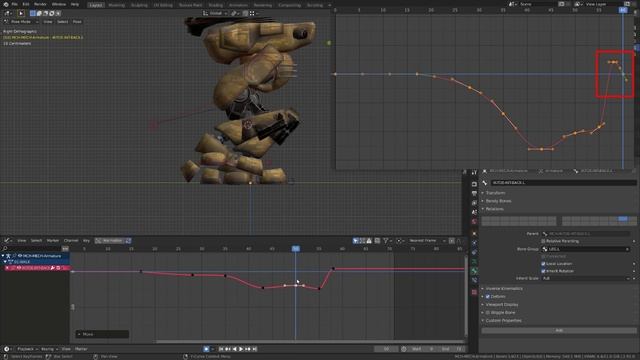640x360 pixels.
Task: Open the filters funnel dropdown icon
Action: [387, 241]
